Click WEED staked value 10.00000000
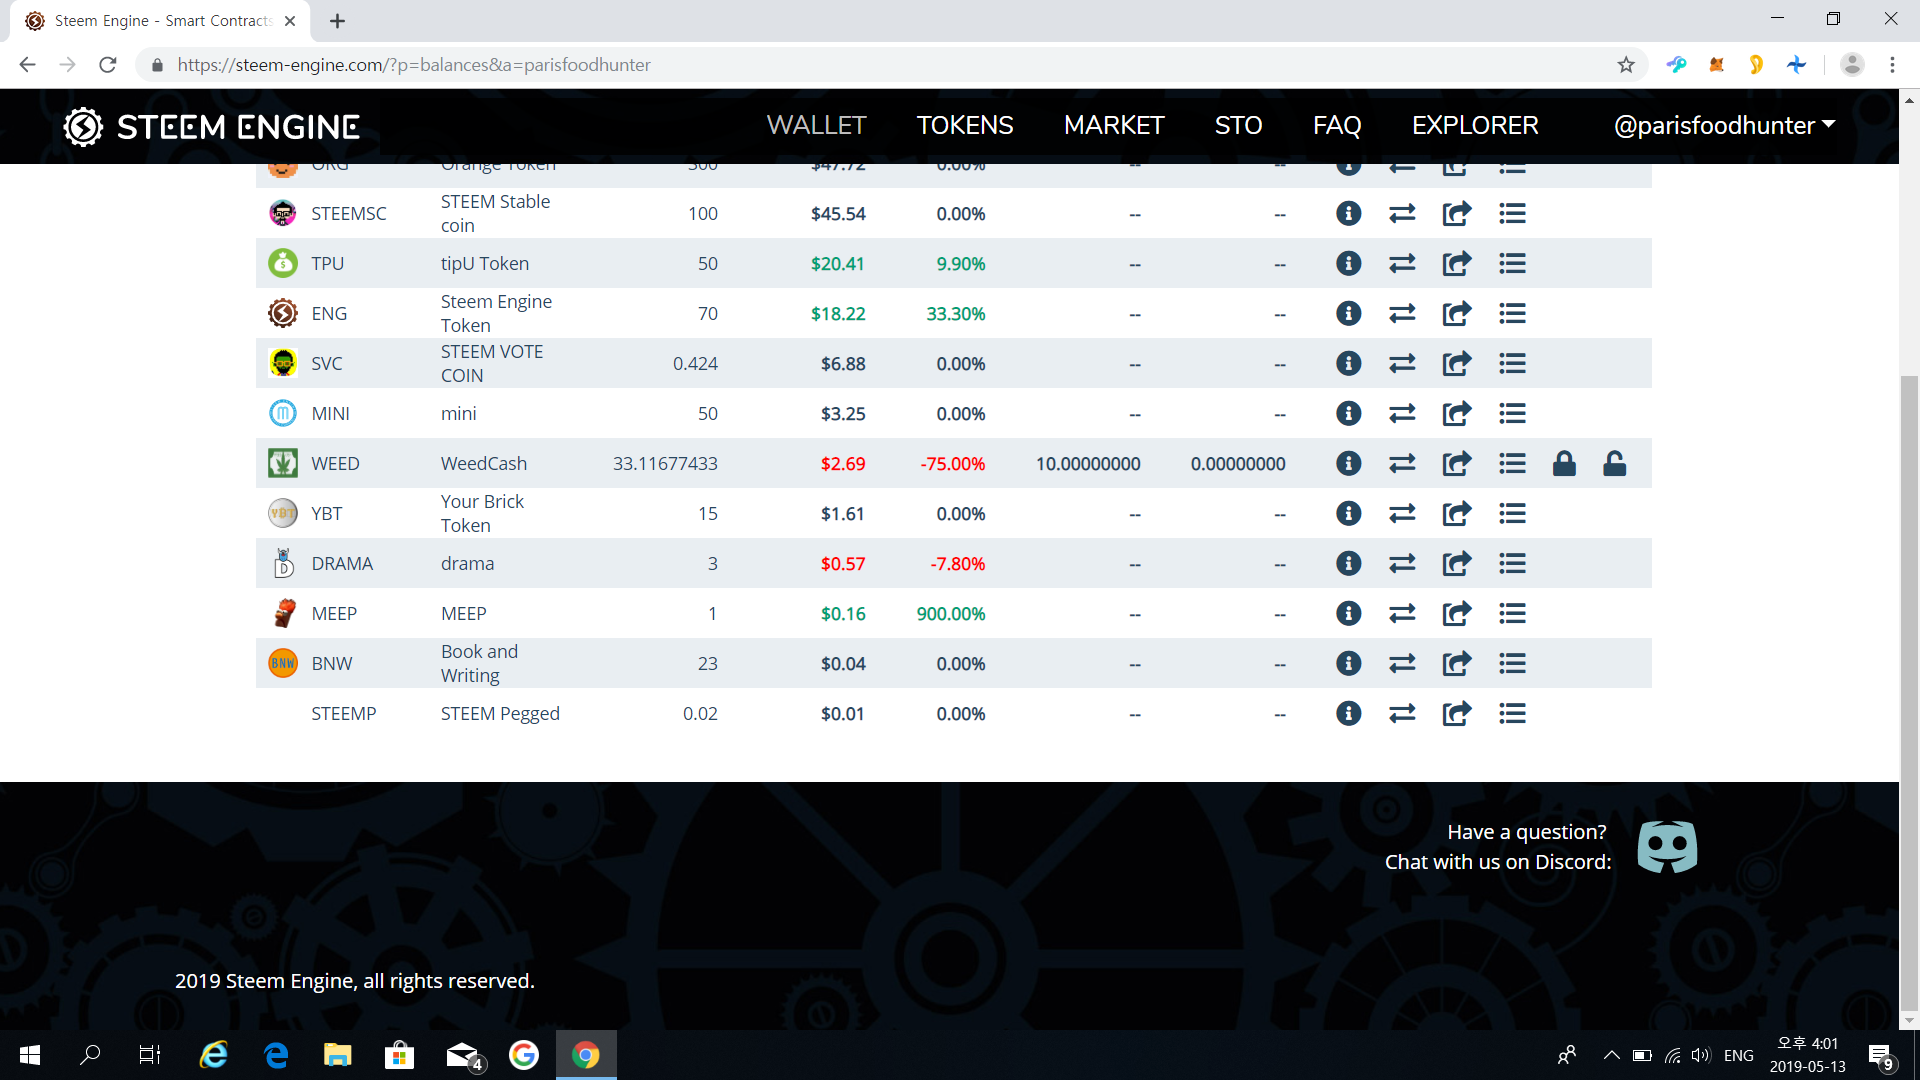Screen dimensions: 1920x1080 point(1088,464)
